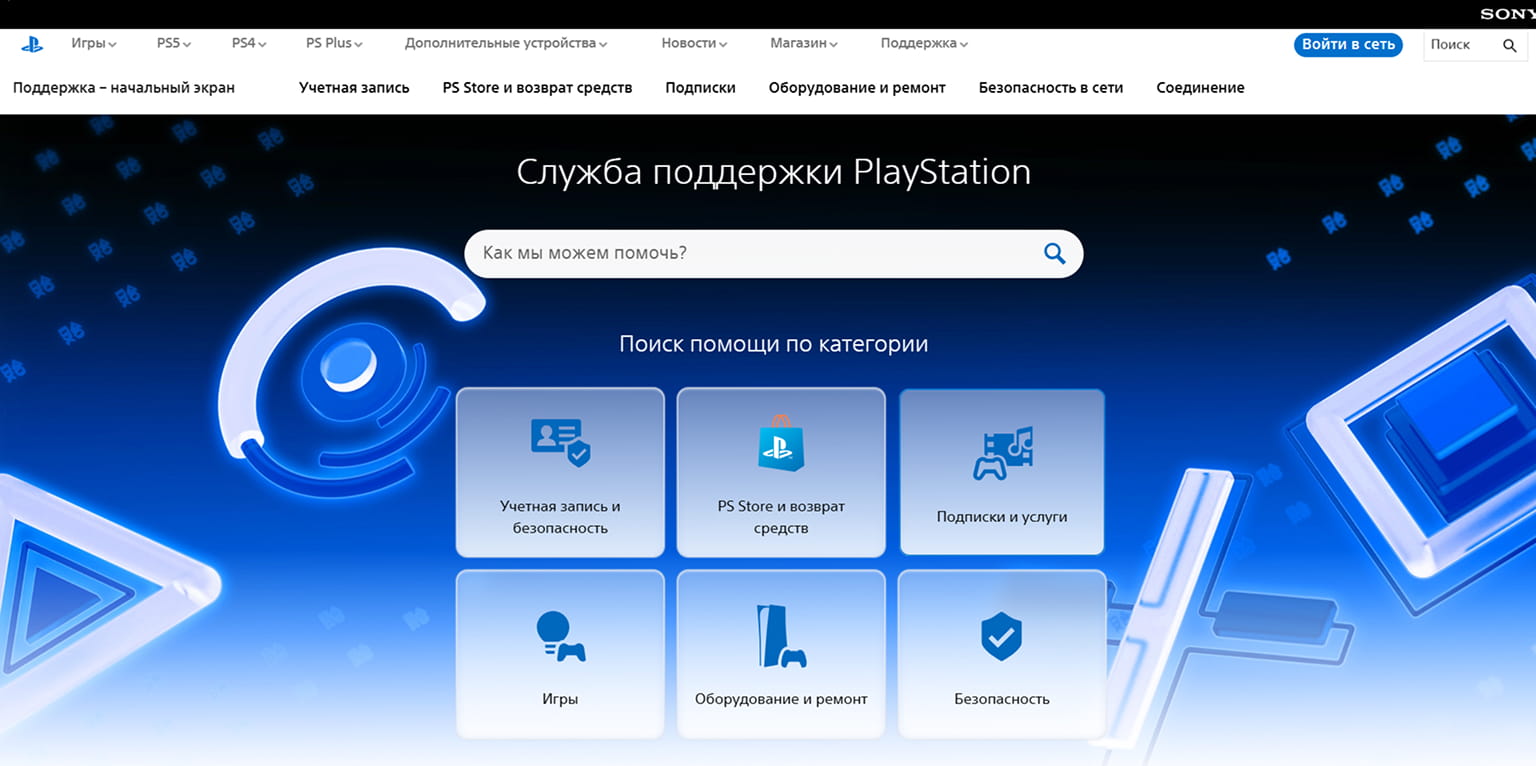Open the PS Plus dropdown
The width and height of the screenshot is (1536, 766).
(334, 43)
